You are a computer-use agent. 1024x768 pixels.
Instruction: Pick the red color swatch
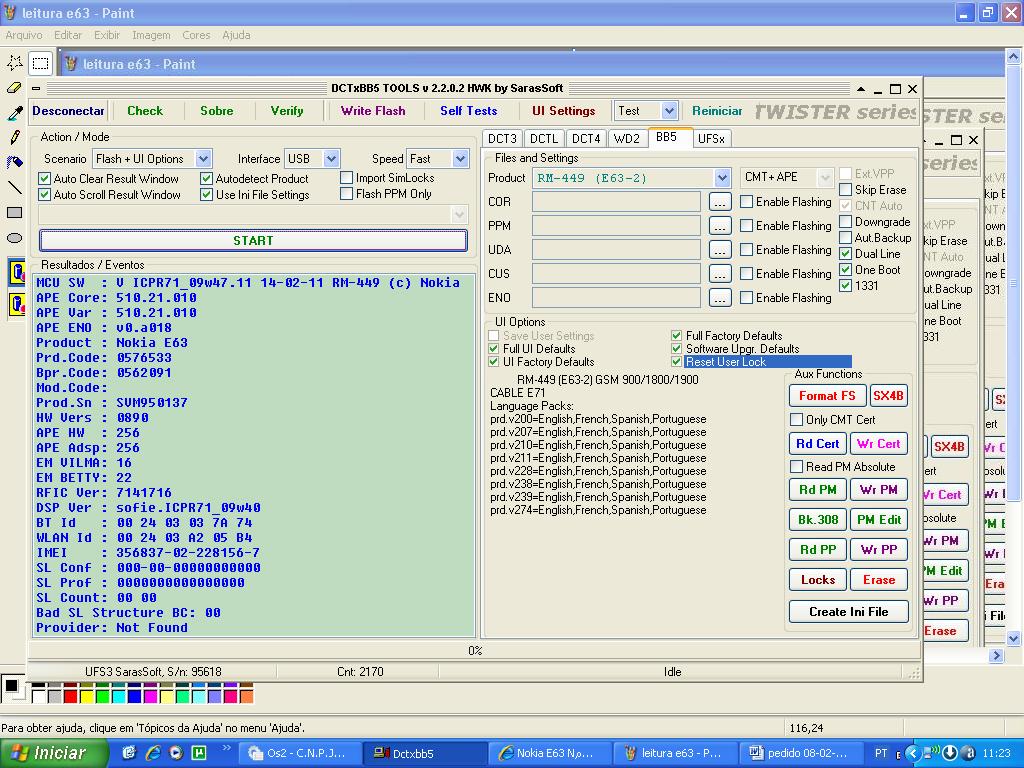tap(70, 695)
